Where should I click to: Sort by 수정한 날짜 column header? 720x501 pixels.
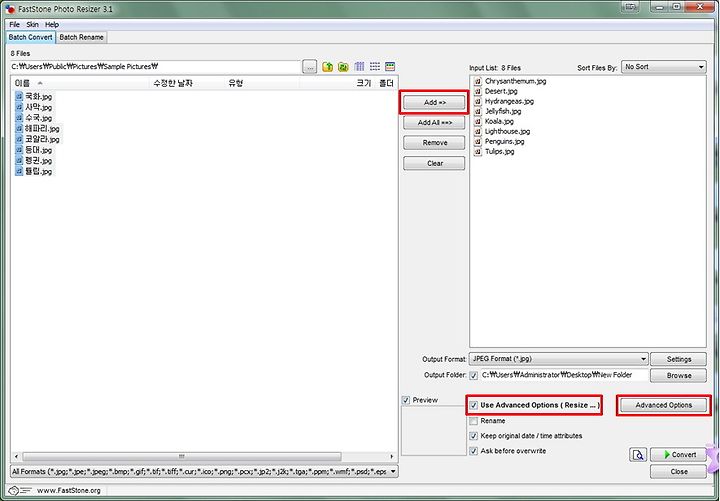pos(187,83)
